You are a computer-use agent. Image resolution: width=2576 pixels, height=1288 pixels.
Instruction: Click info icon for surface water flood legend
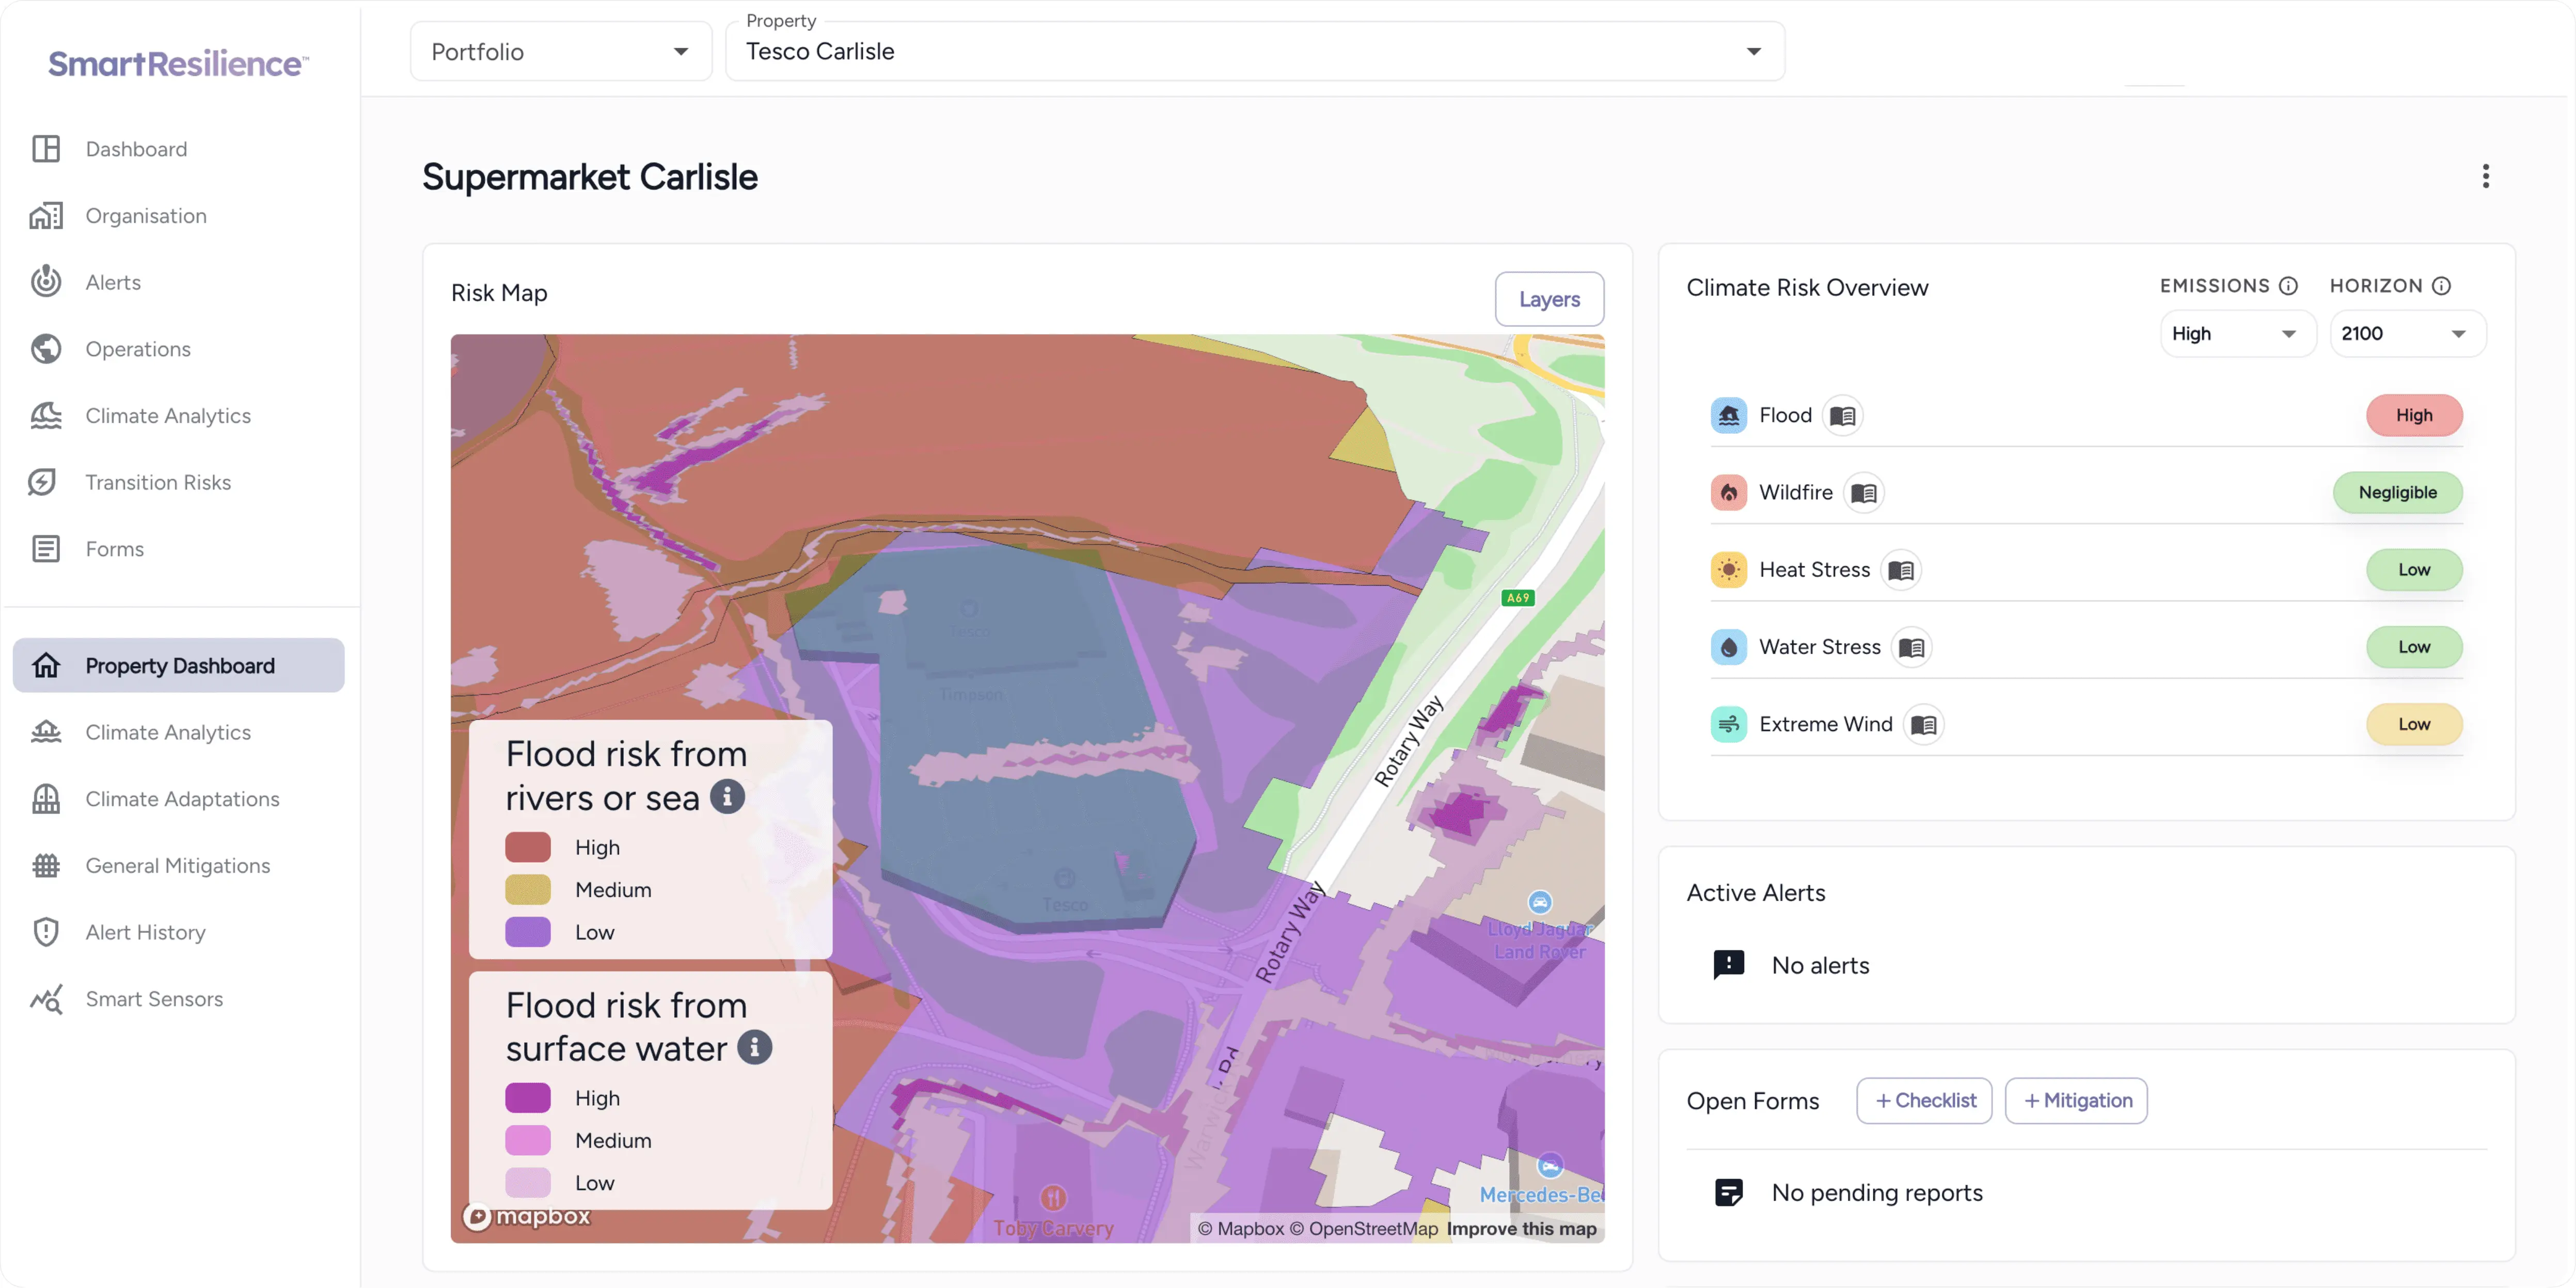(755, 1047)
